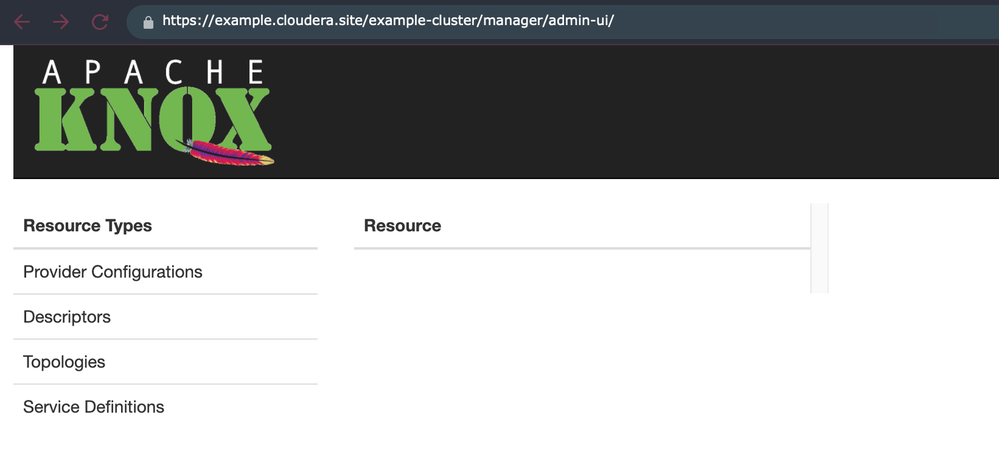The image size is (999, 453).
Task: Click the example-cluster segment of the URL
Action: (x=422, y=21)
